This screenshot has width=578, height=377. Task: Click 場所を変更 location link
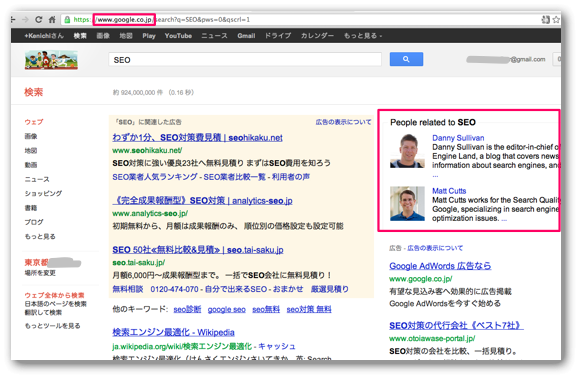click(x=40, y=273)
